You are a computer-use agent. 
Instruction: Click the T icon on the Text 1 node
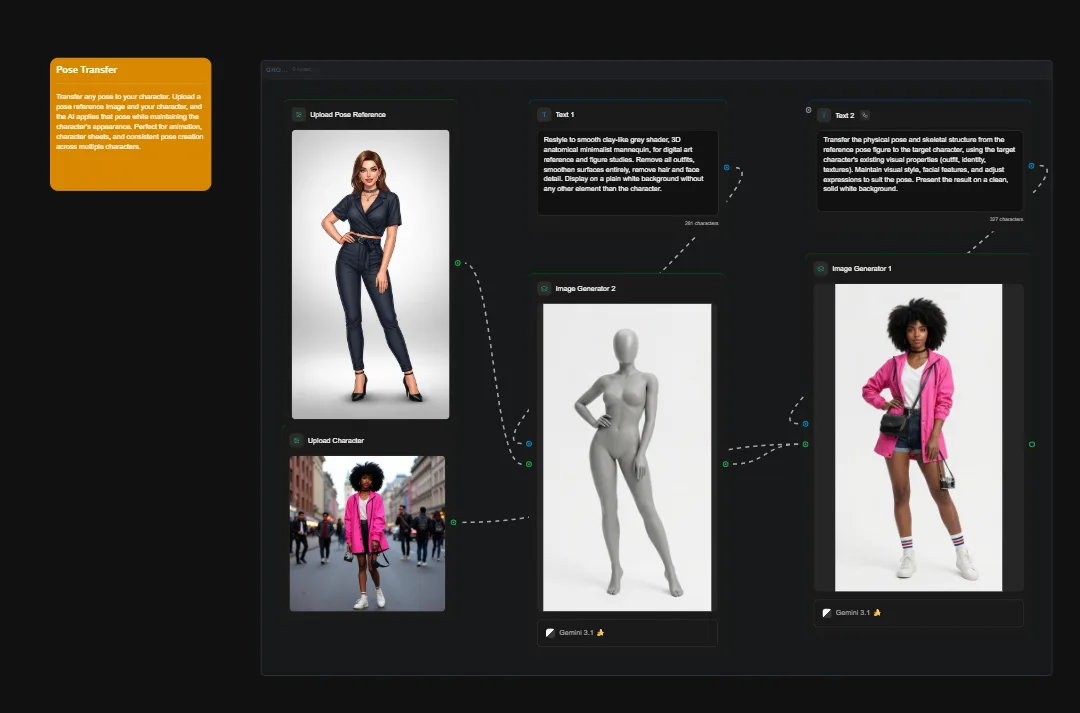[x=545, y=114]
